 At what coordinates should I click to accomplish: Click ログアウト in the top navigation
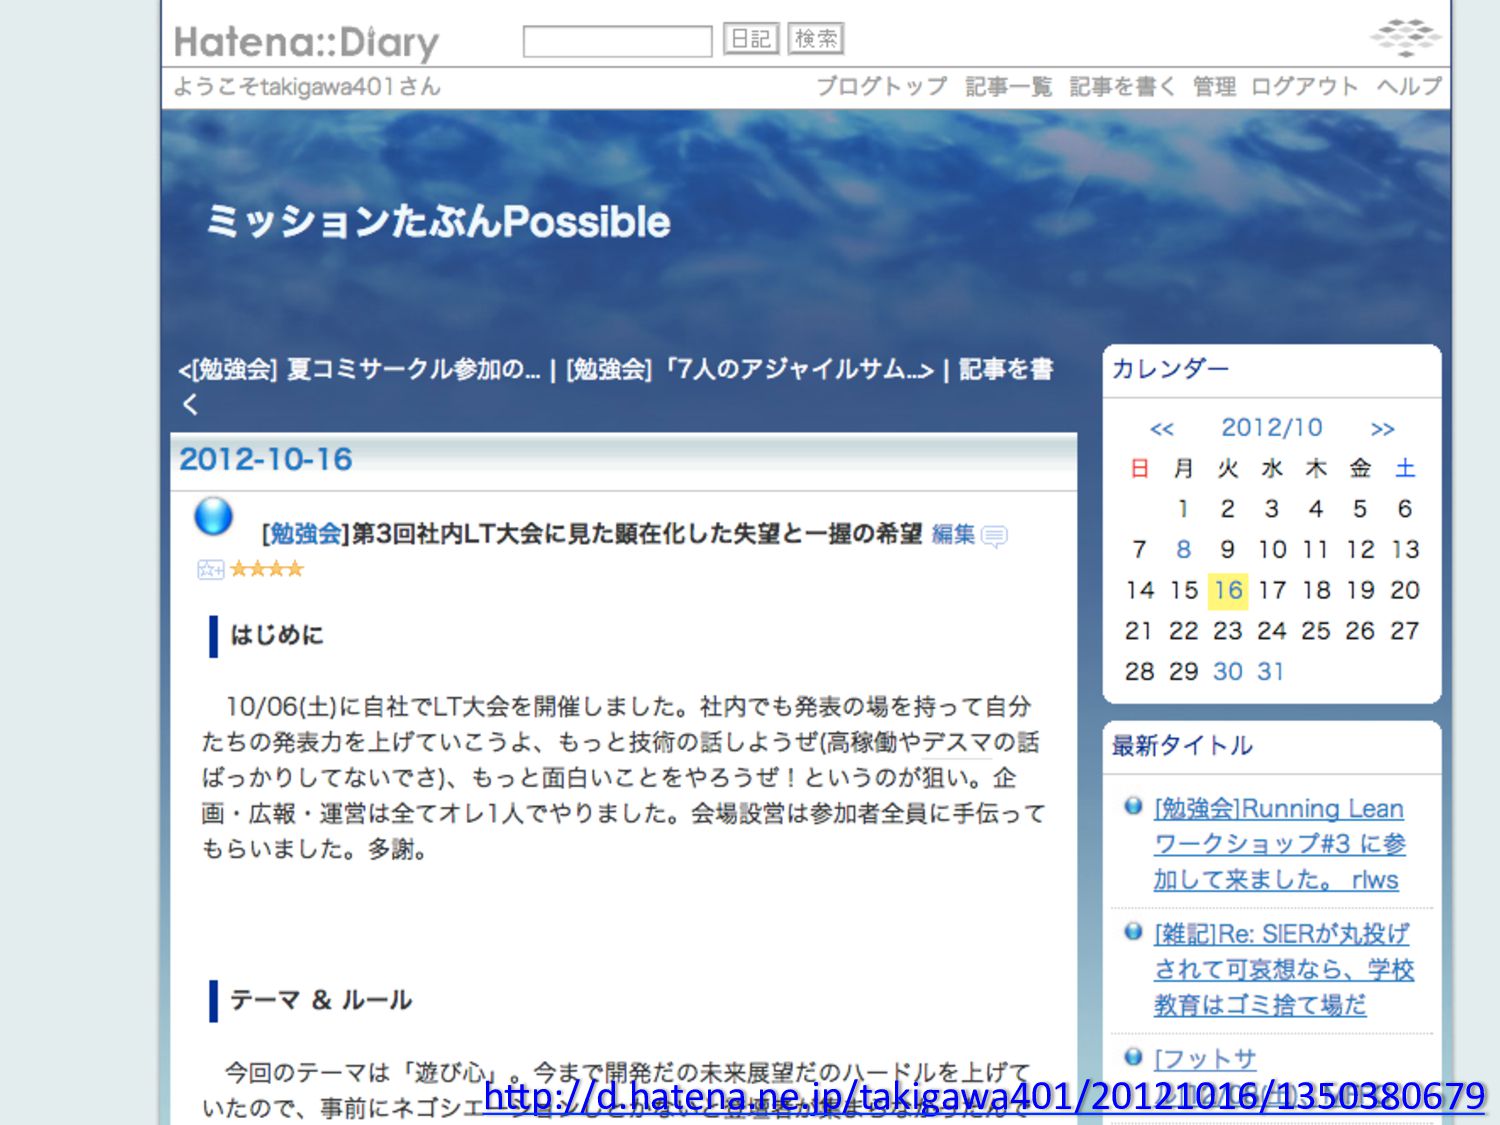pos(1304,86)
